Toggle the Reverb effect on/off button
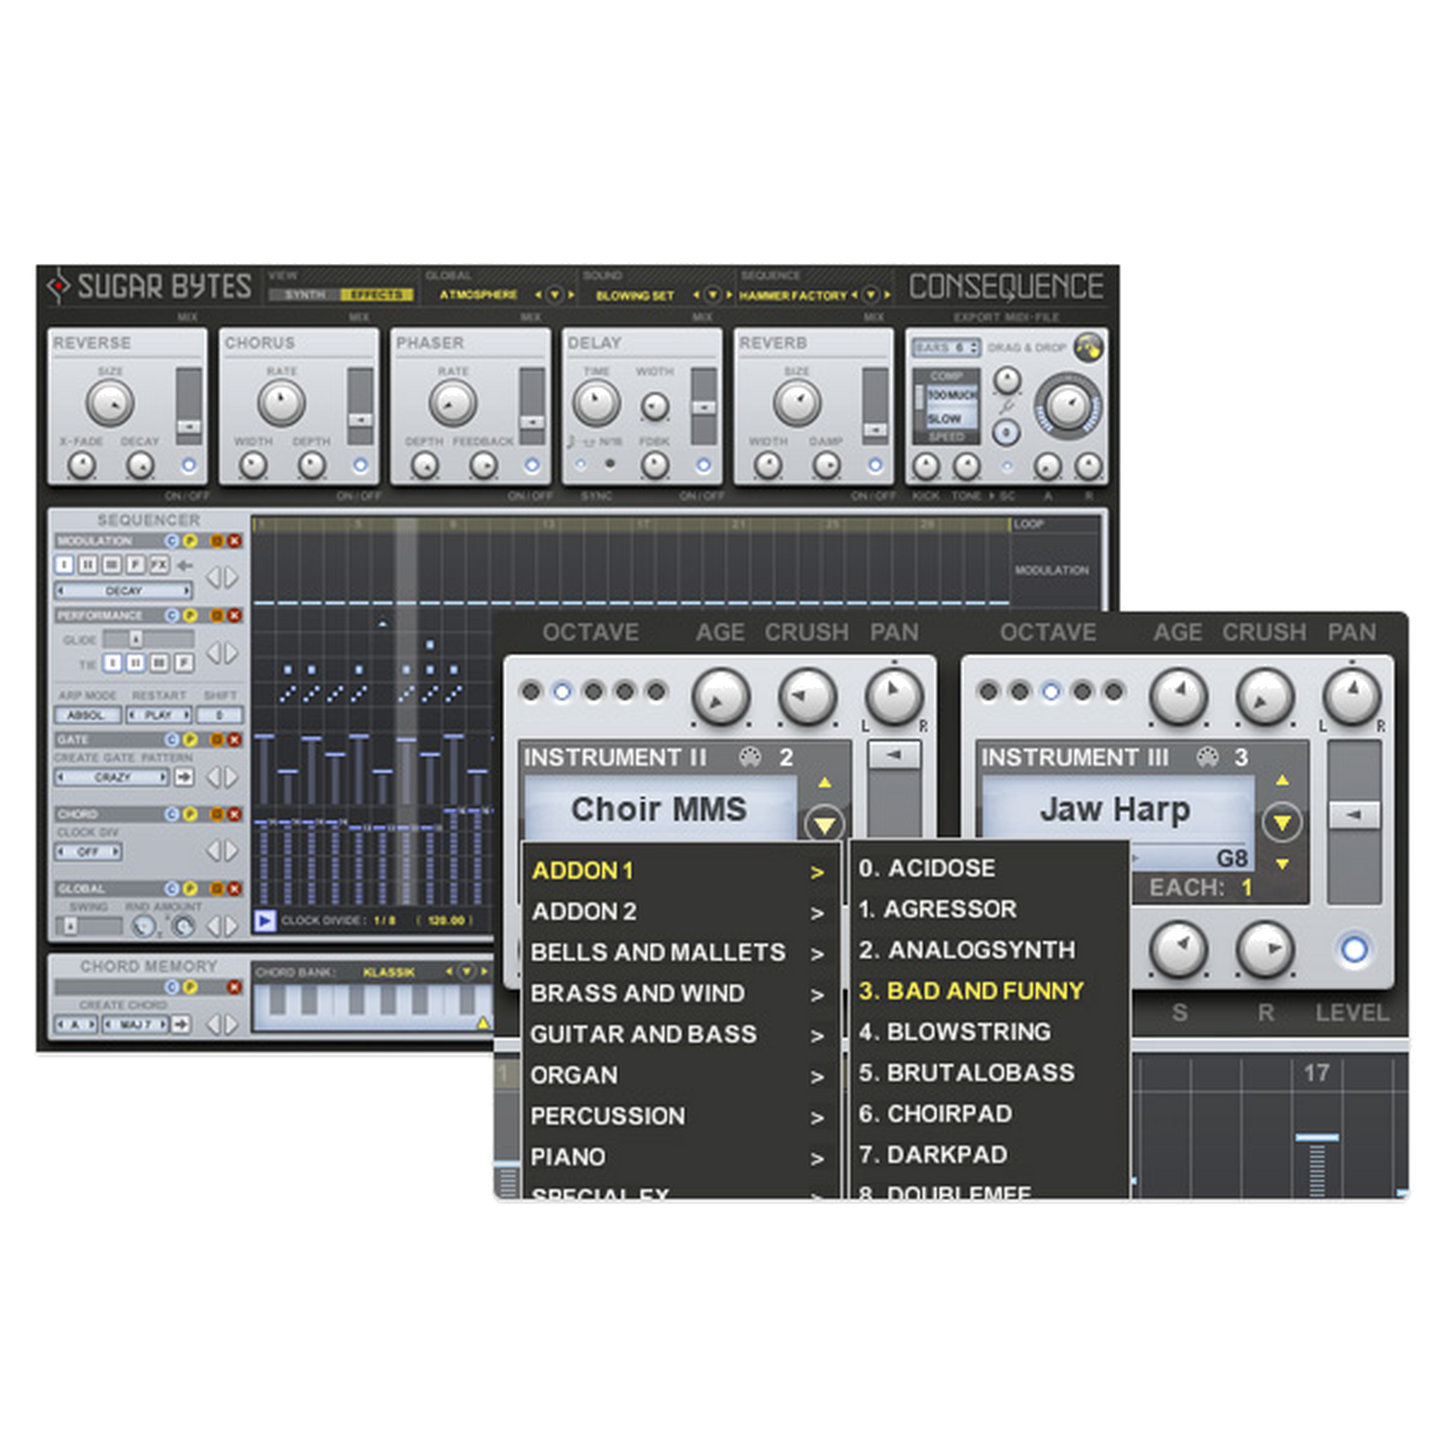The width and height of the screenshot is (1445, 1445). (875, 465)
